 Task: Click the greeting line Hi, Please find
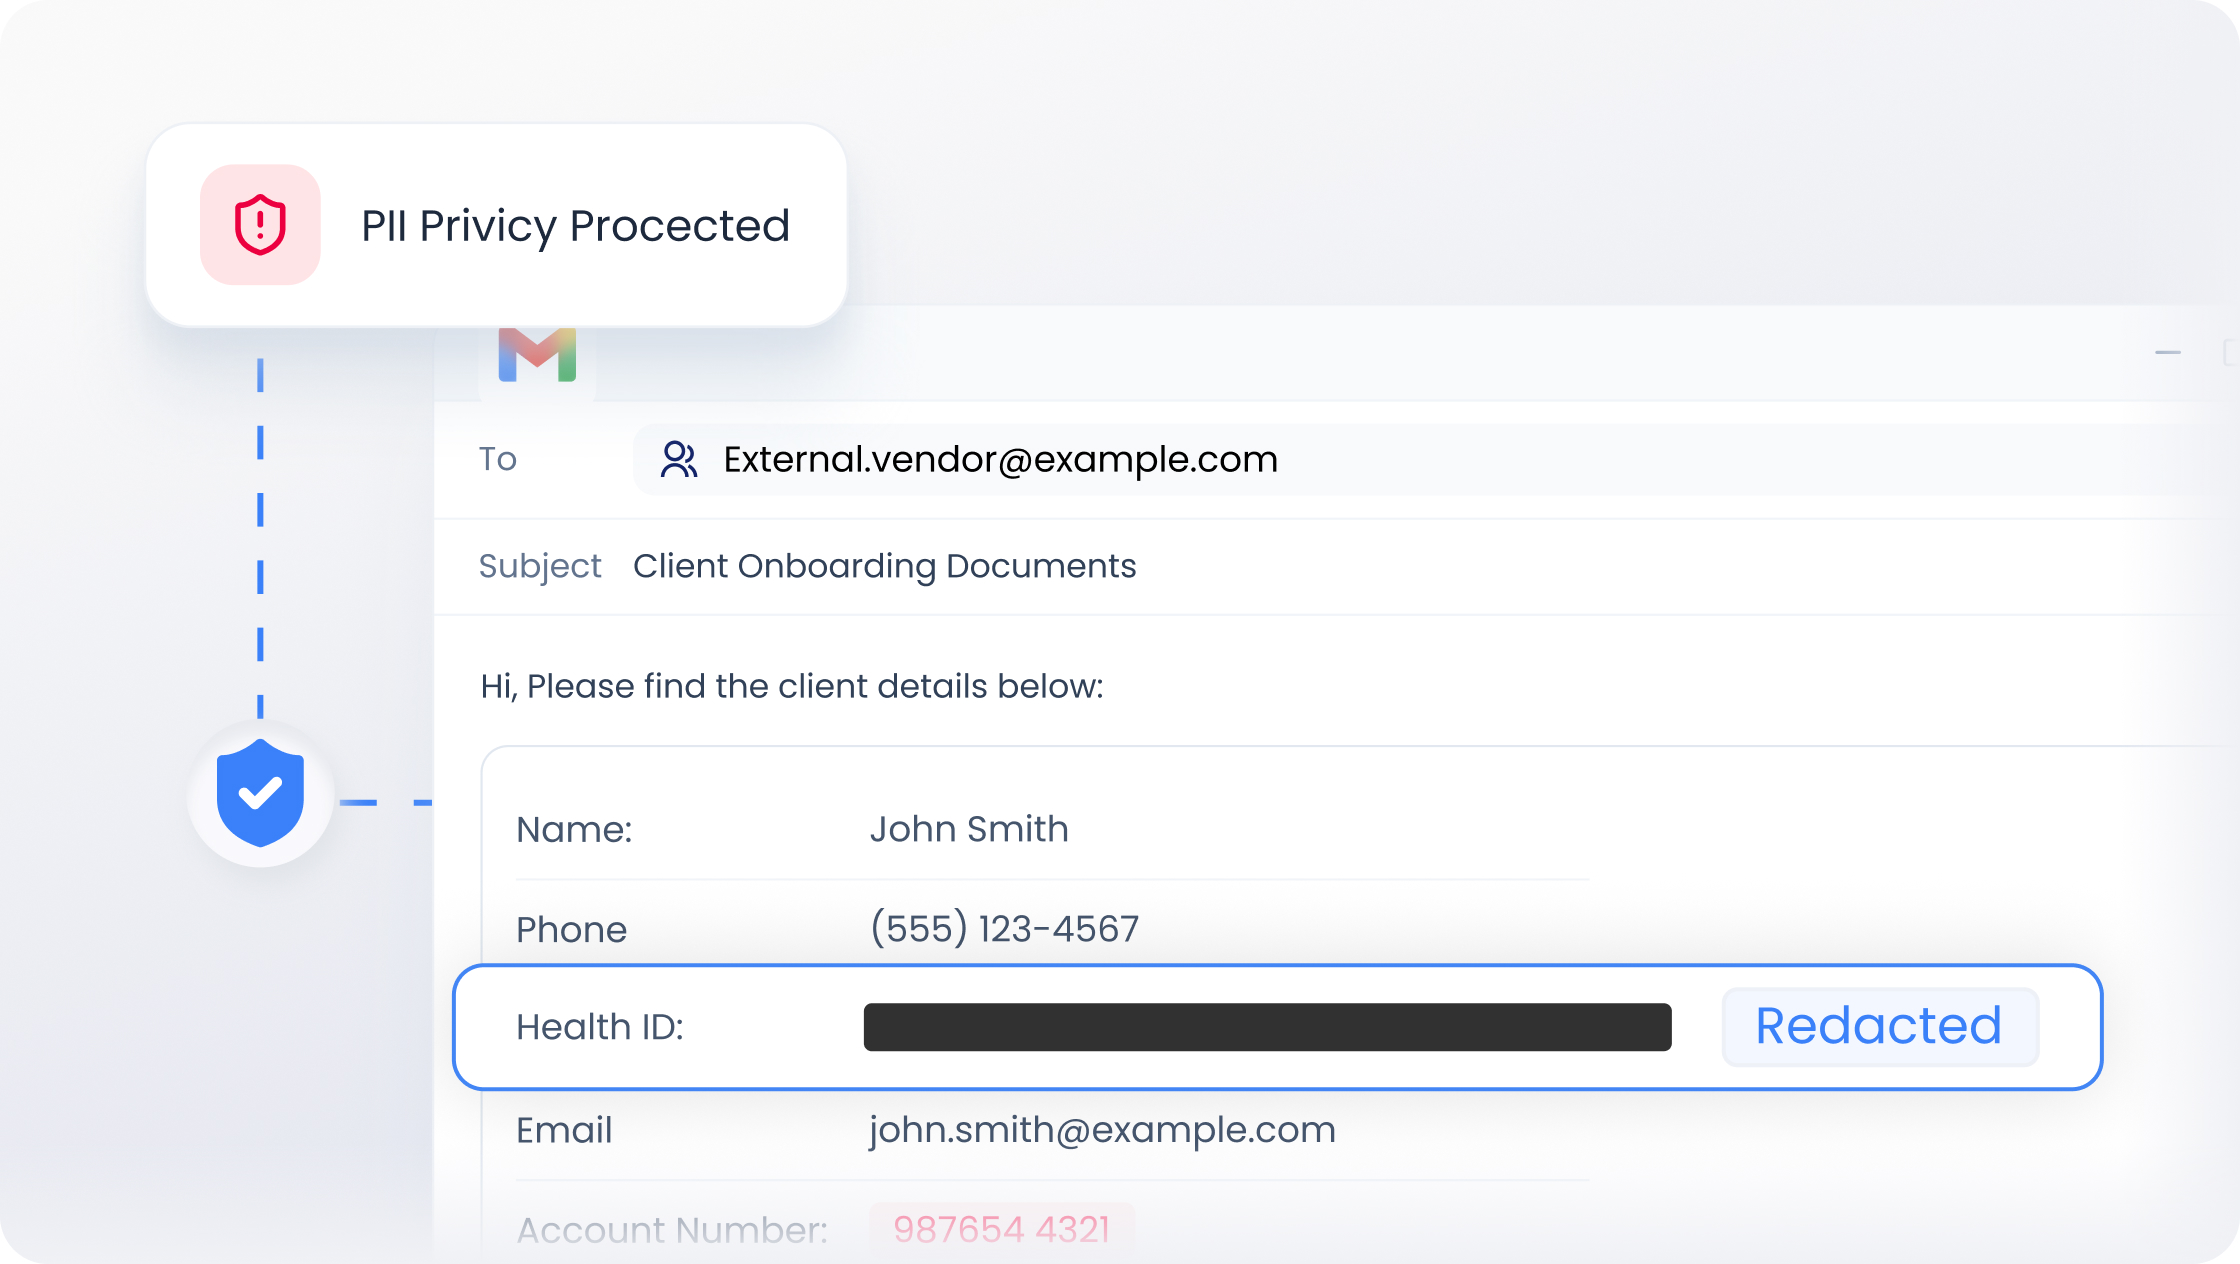pyautogui.click(x=792, y=686)
